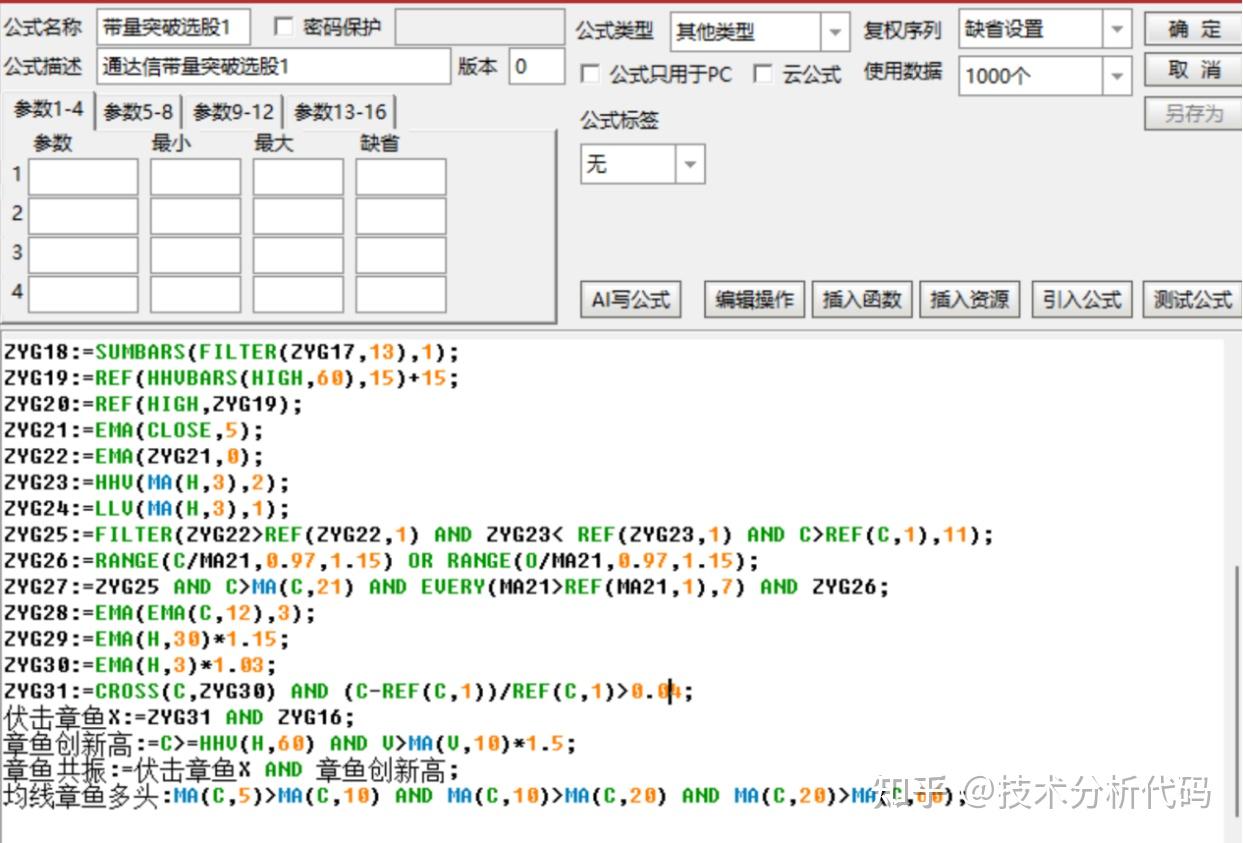Open the 使用数据 dropdown showing 1000个

[x=1118, y=75]
